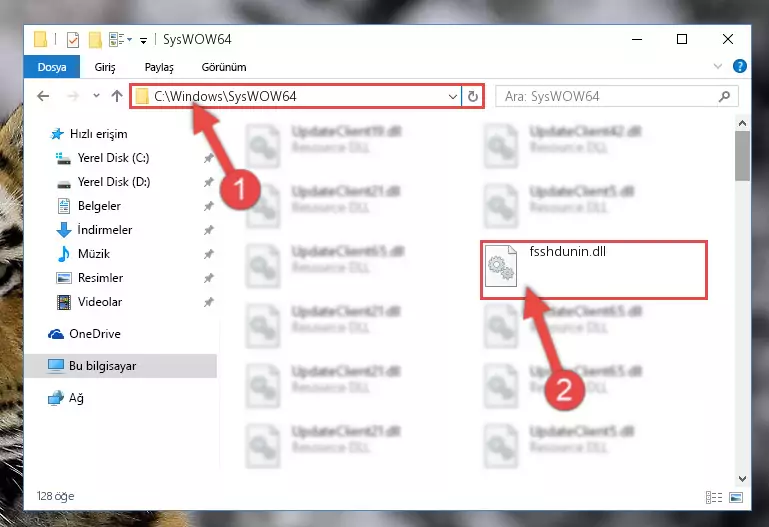Screen dimensions: 769x527
Task: Unpin Yerel Disk (D:) using pin icon
Action: coord(208,182)
